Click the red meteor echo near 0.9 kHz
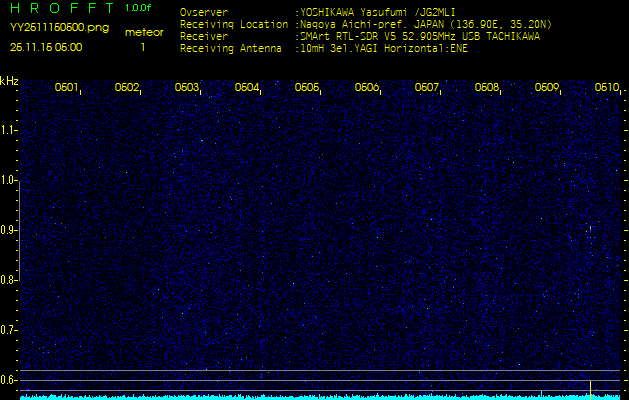Image resolution: width=629 pixels, height=400 pixels. pos(590,229)
